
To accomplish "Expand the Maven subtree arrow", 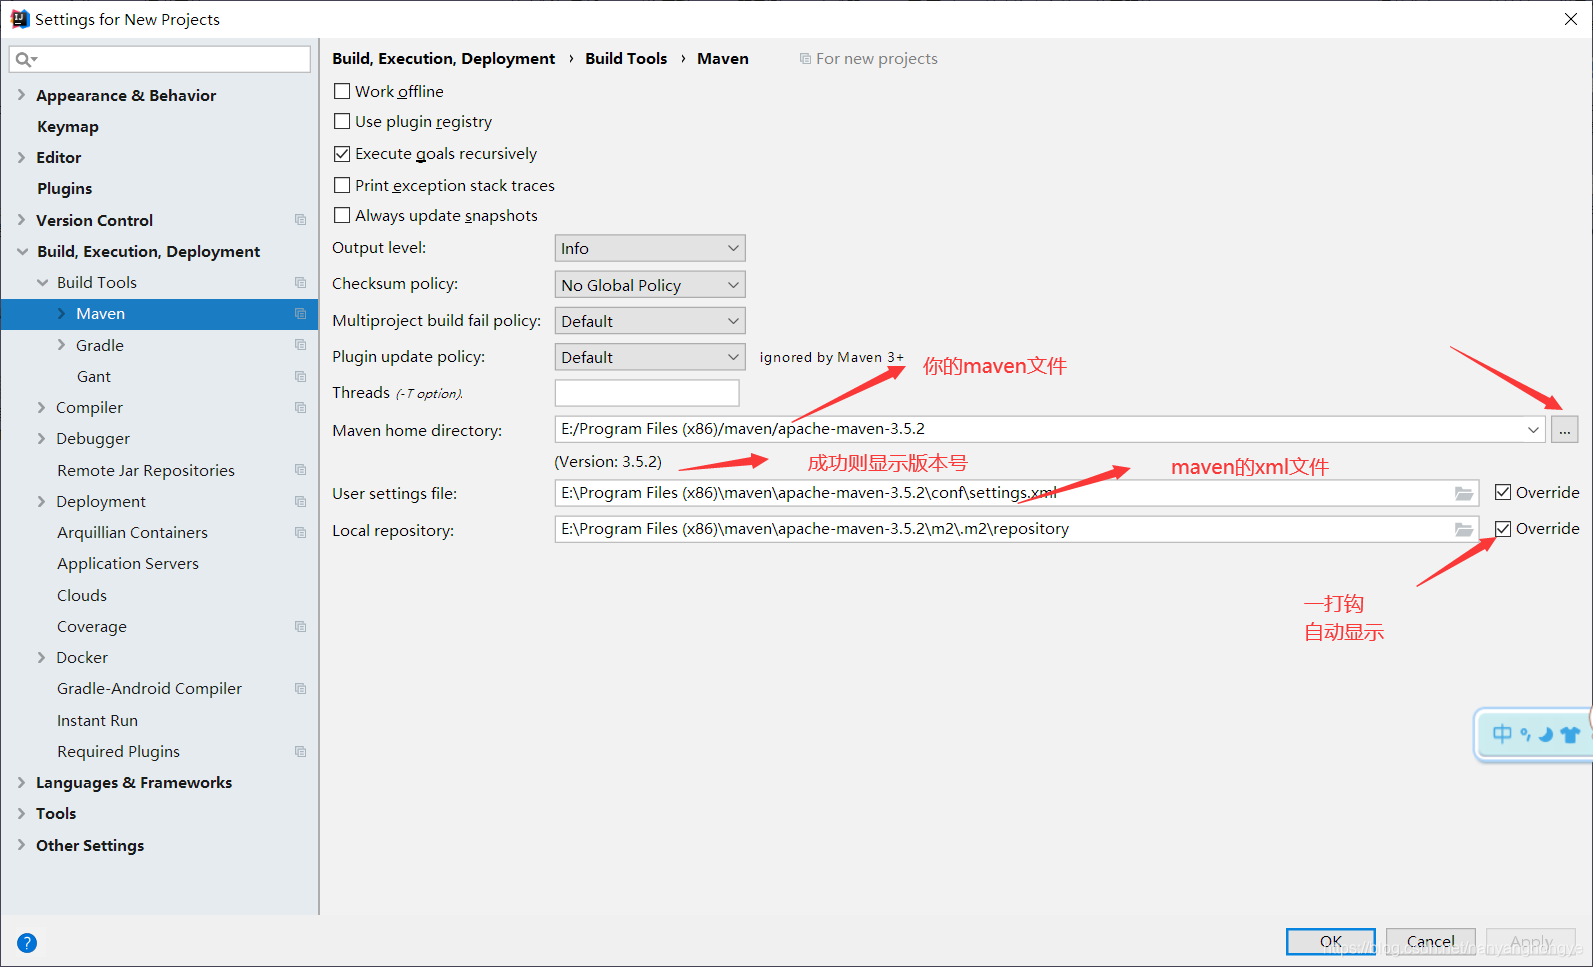I will pyautogui.click(x=61, y=314).
